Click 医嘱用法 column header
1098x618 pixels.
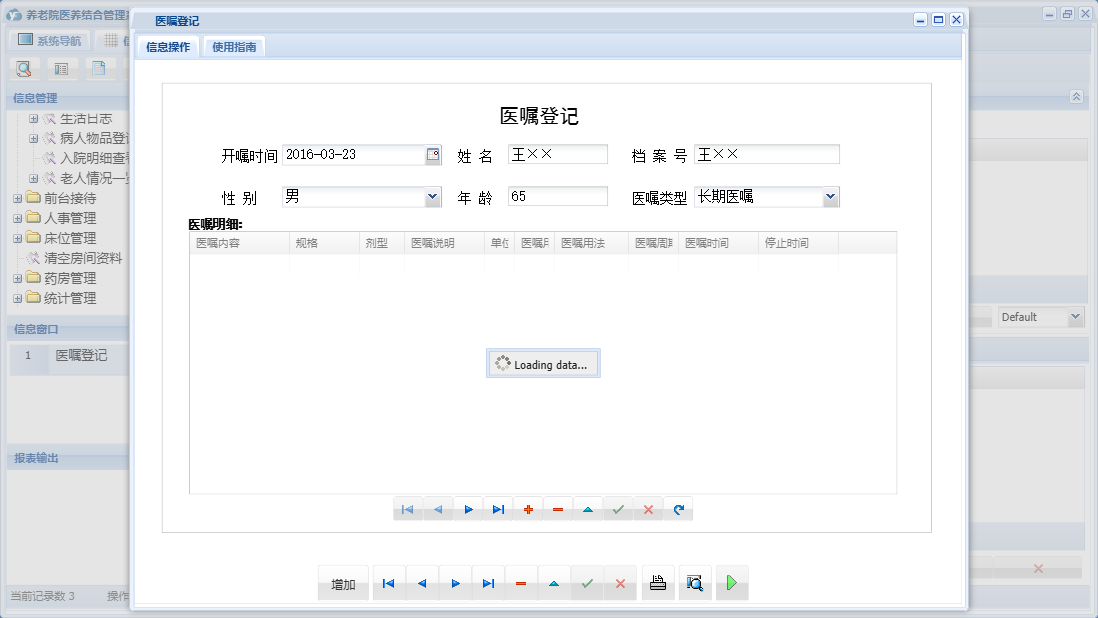[x=592, y=243]
